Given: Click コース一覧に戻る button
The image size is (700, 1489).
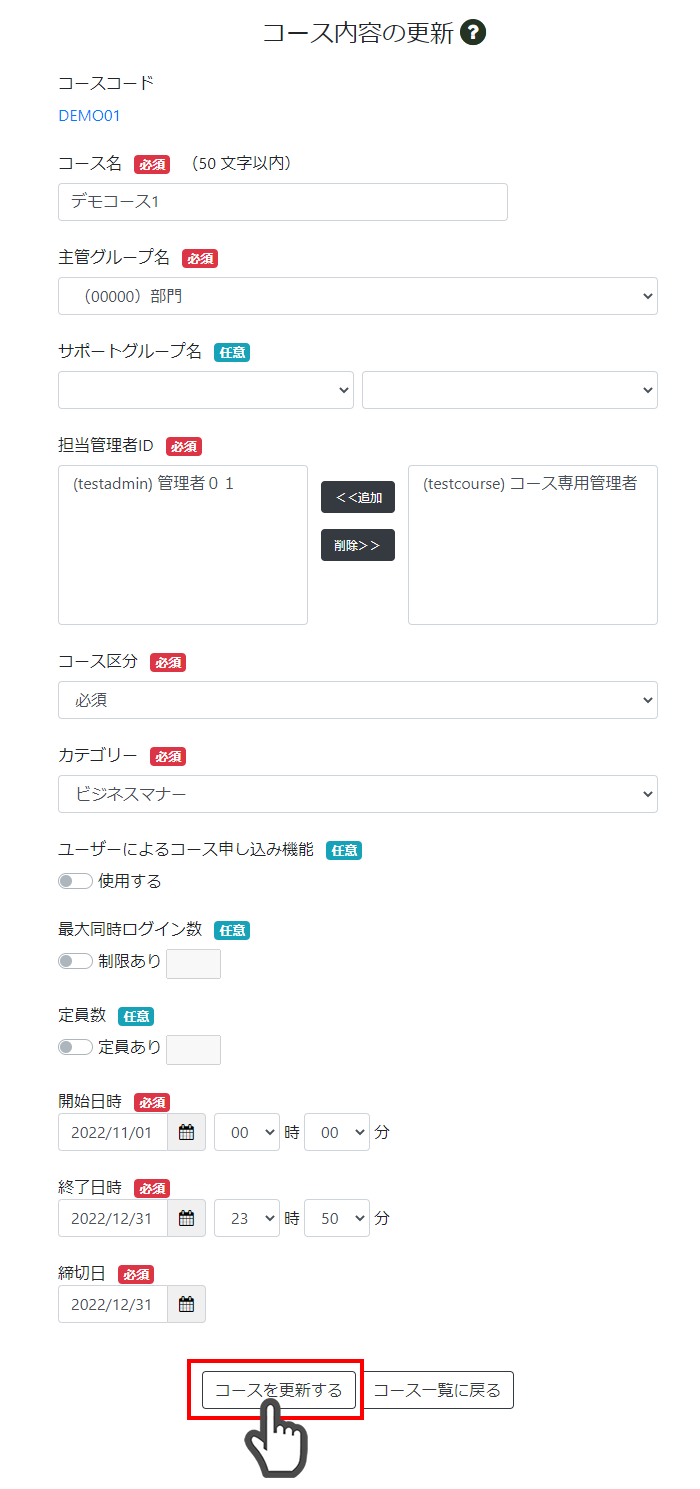Looking at the screenshot, I should click(439, 1390).
